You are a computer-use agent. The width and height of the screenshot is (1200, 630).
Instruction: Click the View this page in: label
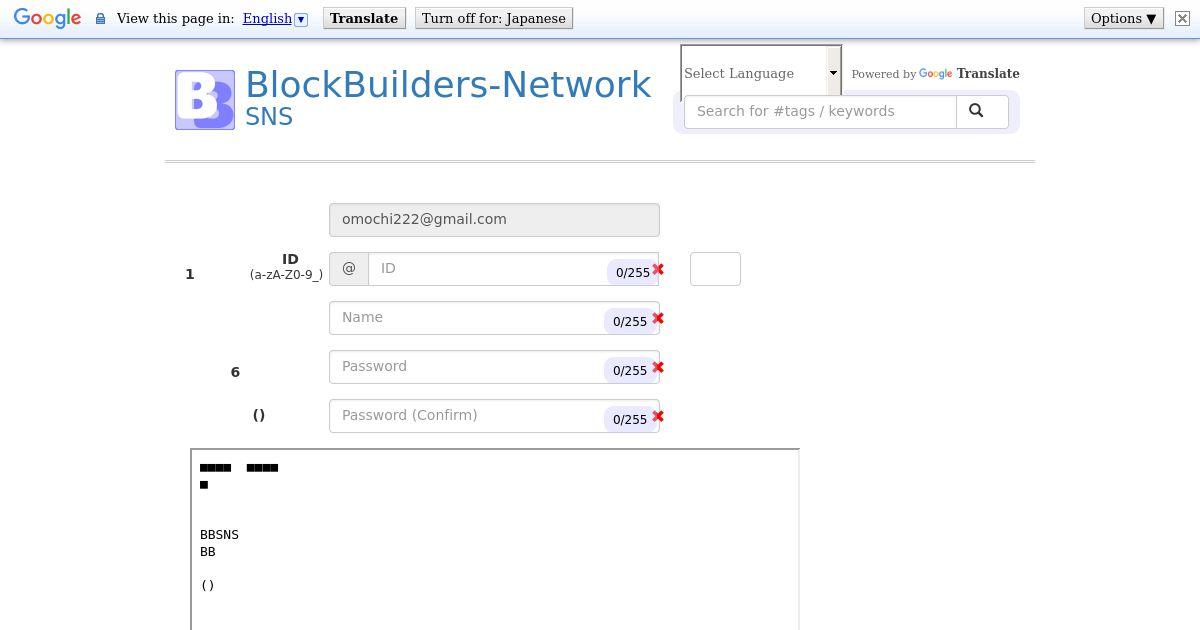click(x=175, y=19)
